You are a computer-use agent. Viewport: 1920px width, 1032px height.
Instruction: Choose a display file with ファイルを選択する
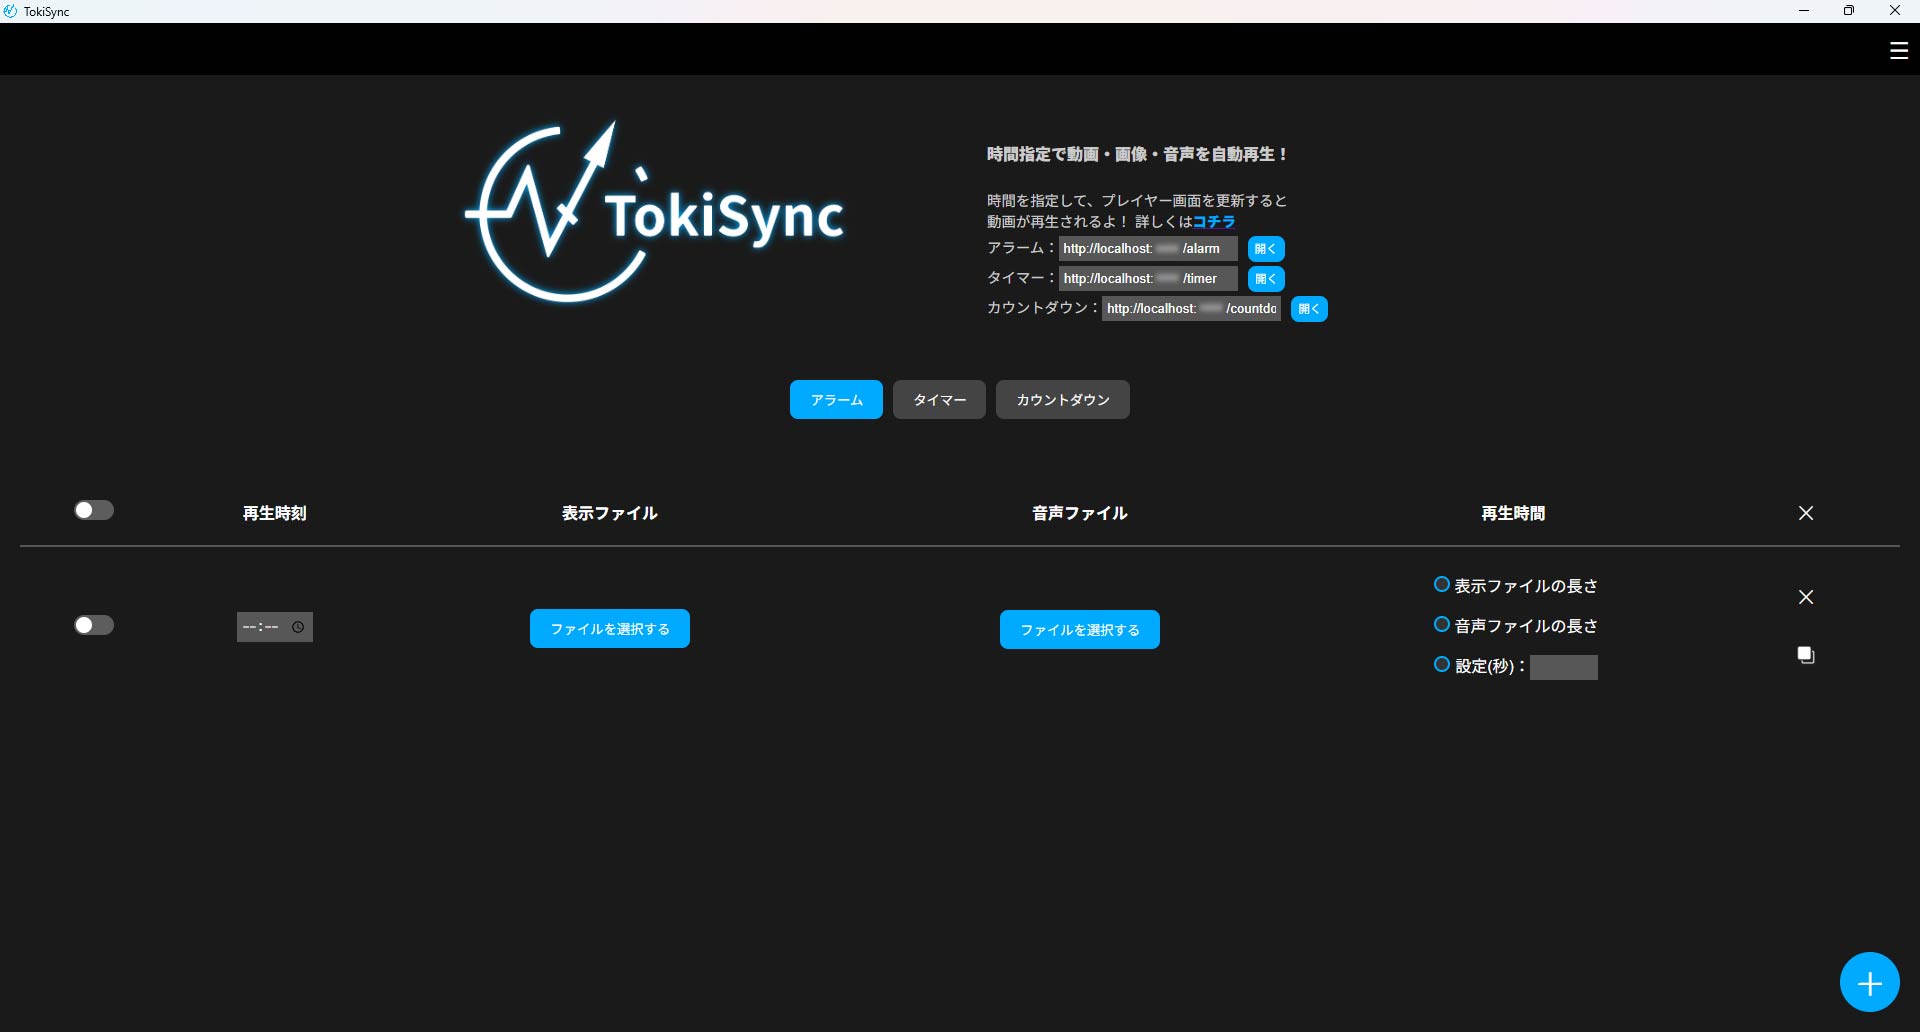pyautogui.click(x=610, y=629)
